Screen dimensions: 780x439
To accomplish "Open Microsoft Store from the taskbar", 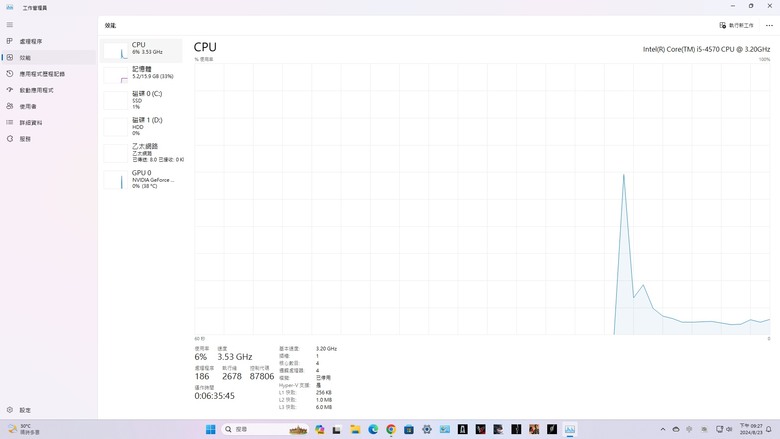I will [x=409, y=429].
